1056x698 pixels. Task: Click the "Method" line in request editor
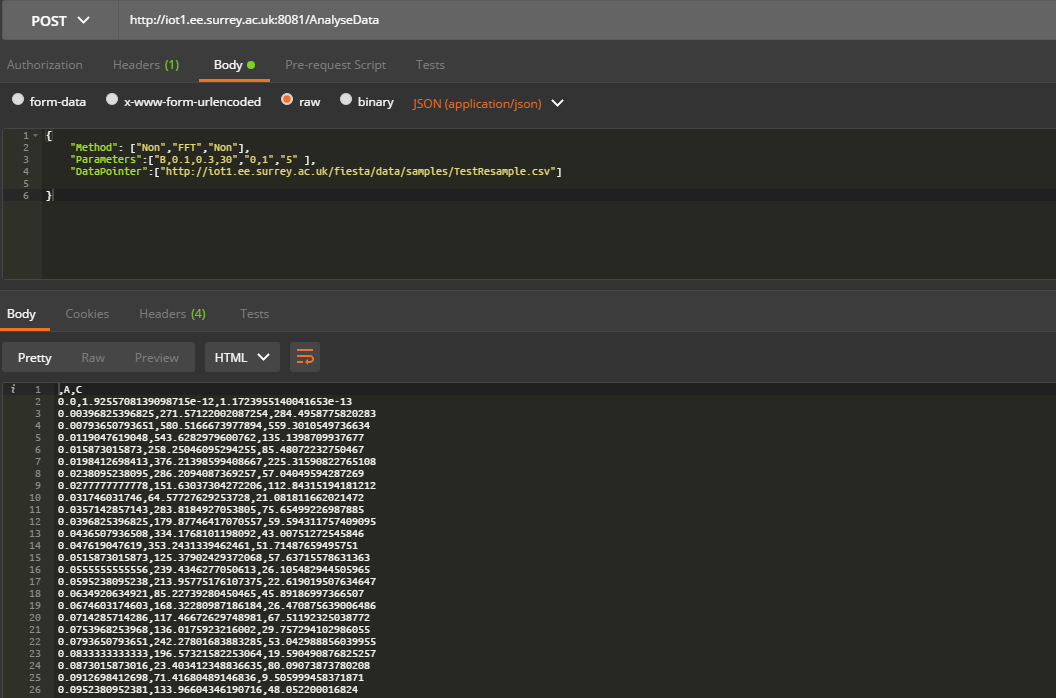pyautogui.click(x=160, y=148)
